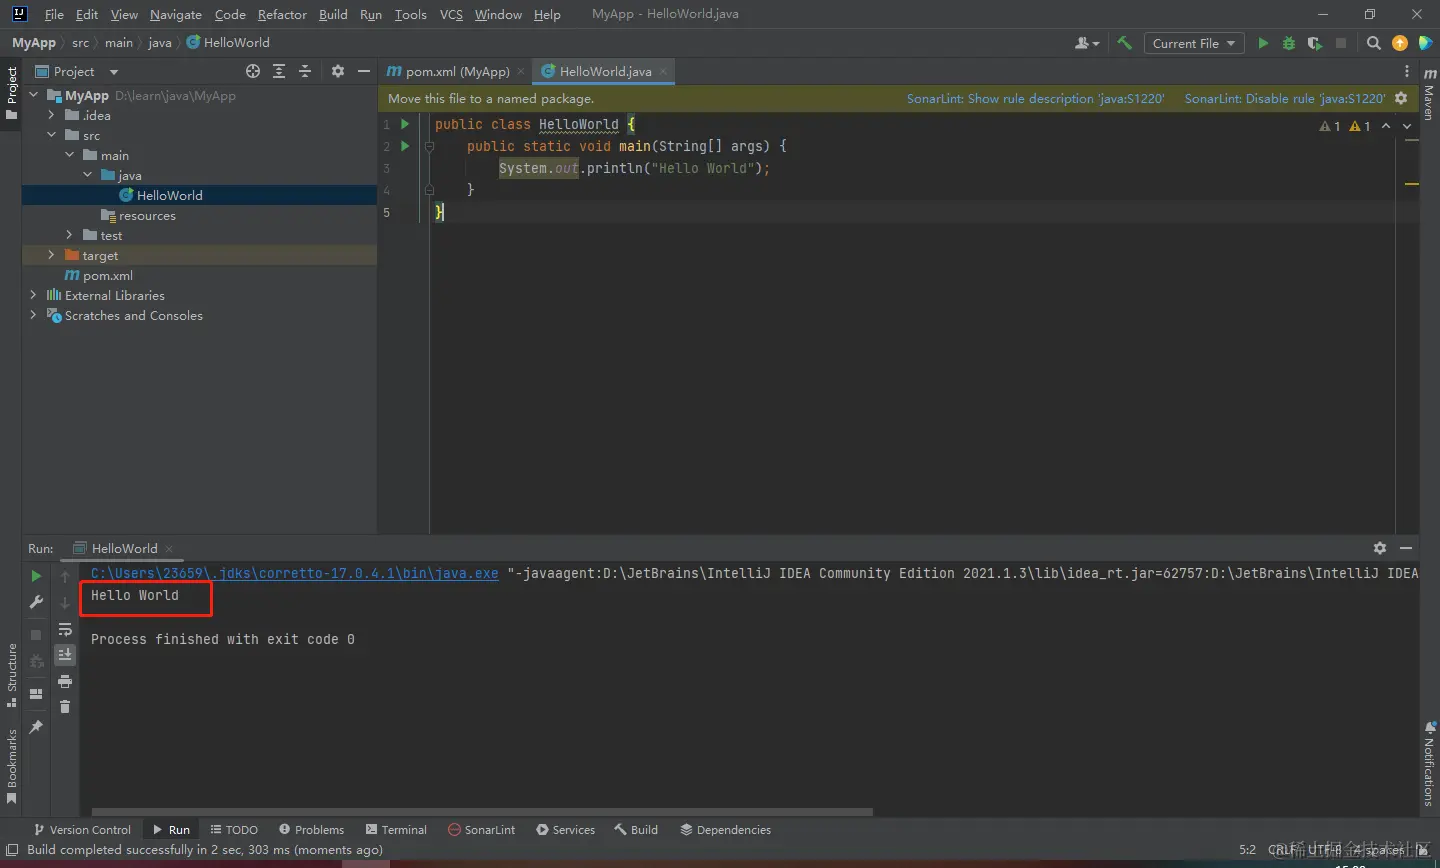Screen dimensions: 1440x868
Task: Close the HelloWorld run tab
Action: (x=169, y=548)
